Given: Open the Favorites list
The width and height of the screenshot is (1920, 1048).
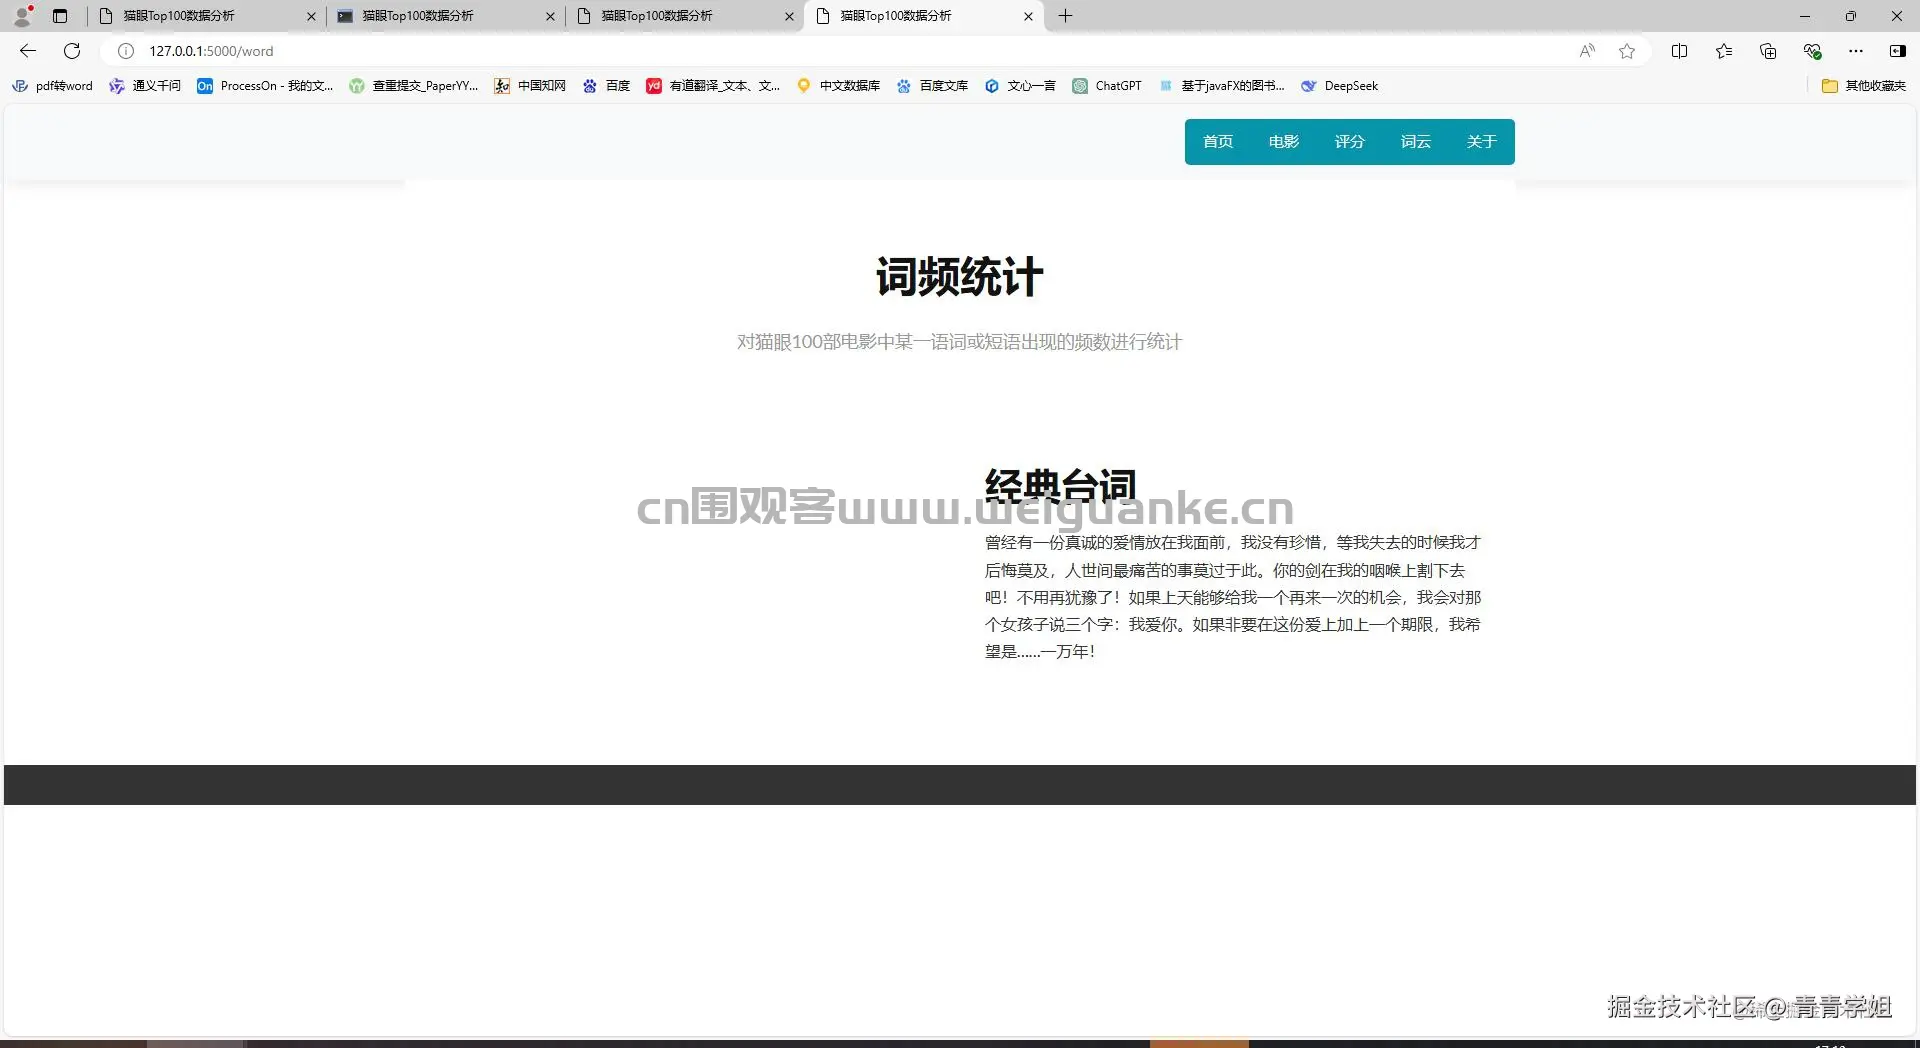Looking at the screenshot, I should click(1724, 51).
